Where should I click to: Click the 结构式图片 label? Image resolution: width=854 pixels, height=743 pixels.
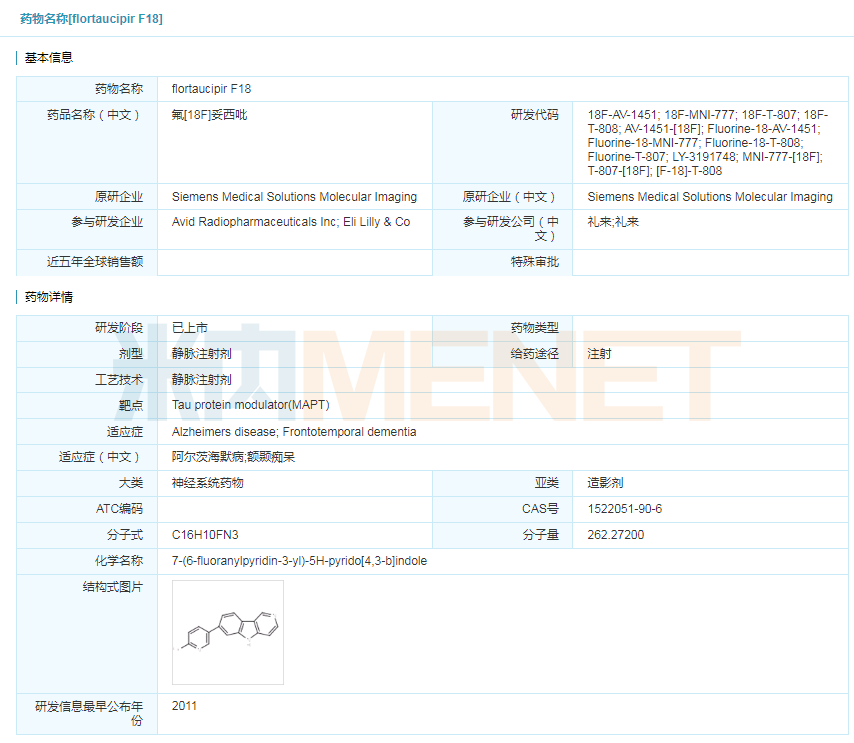(113, 587)
